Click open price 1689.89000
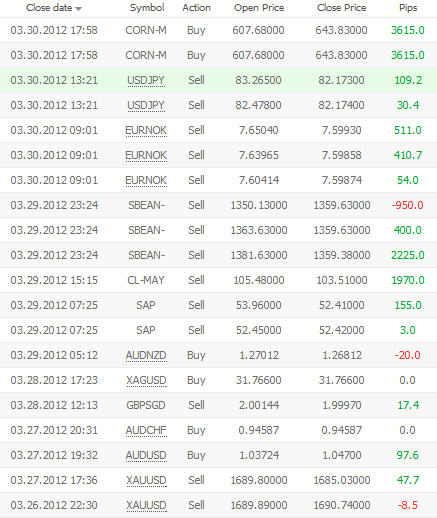This screenshot has width=437, height=518. coord(259,505)
